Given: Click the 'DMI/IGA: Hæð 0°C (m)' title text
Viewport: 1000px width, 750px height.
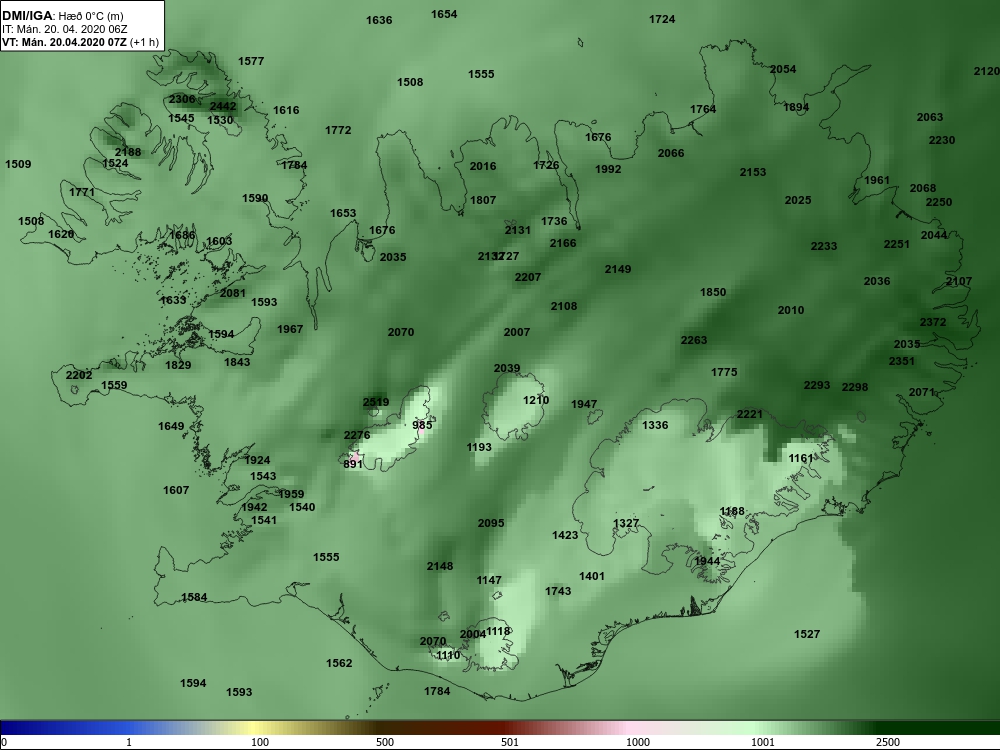Looking at the screenshot, I should [x=62, y=16].
